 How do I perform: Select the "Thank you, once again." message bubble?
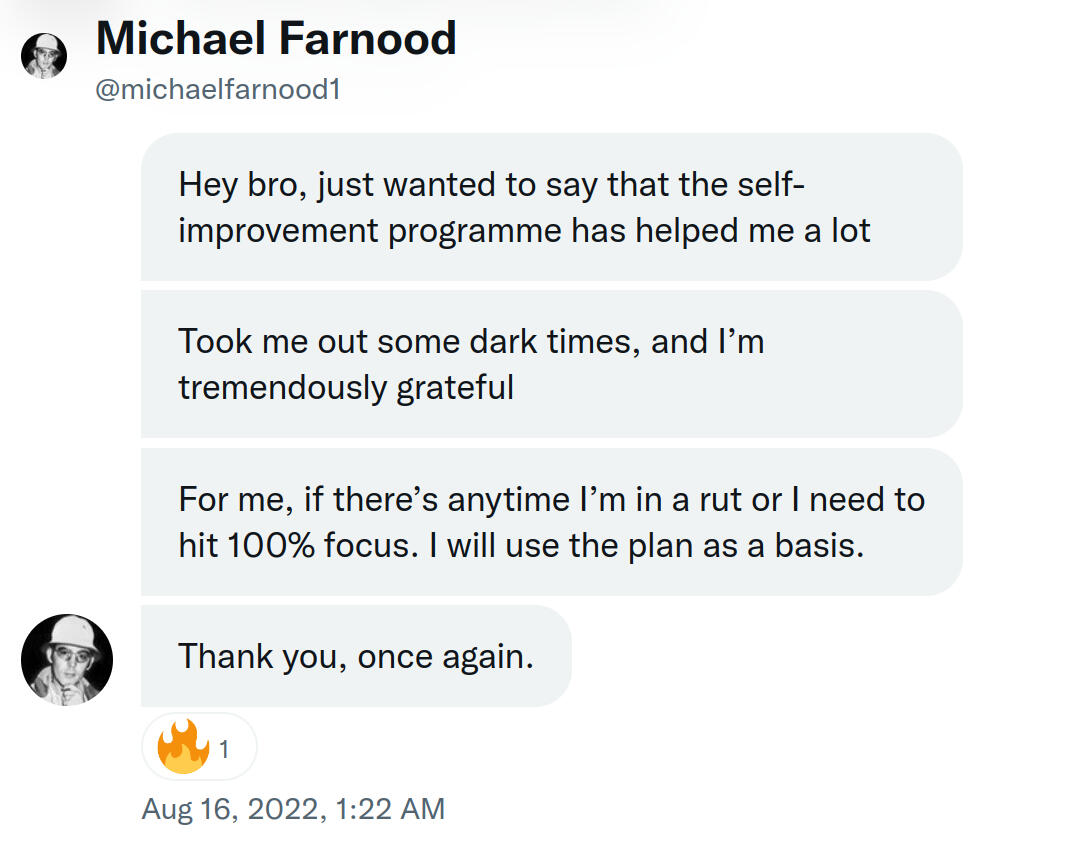[356, 656]
